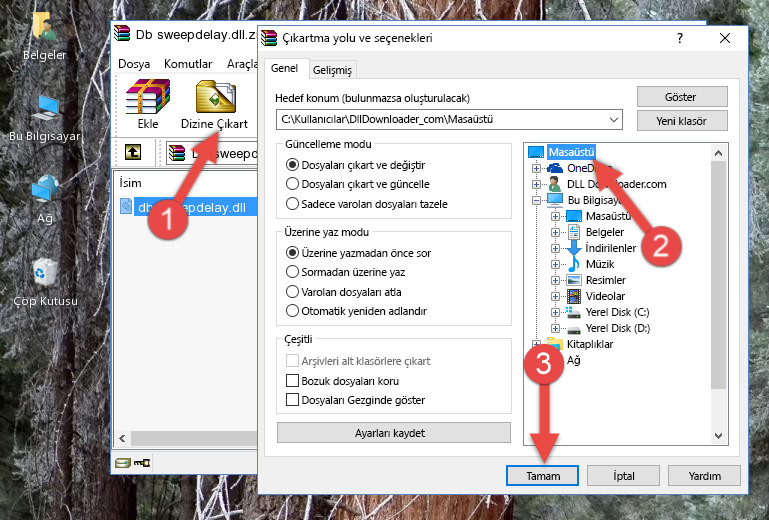
Task: Cancel with the İptal button
Action: pos(623,476)
